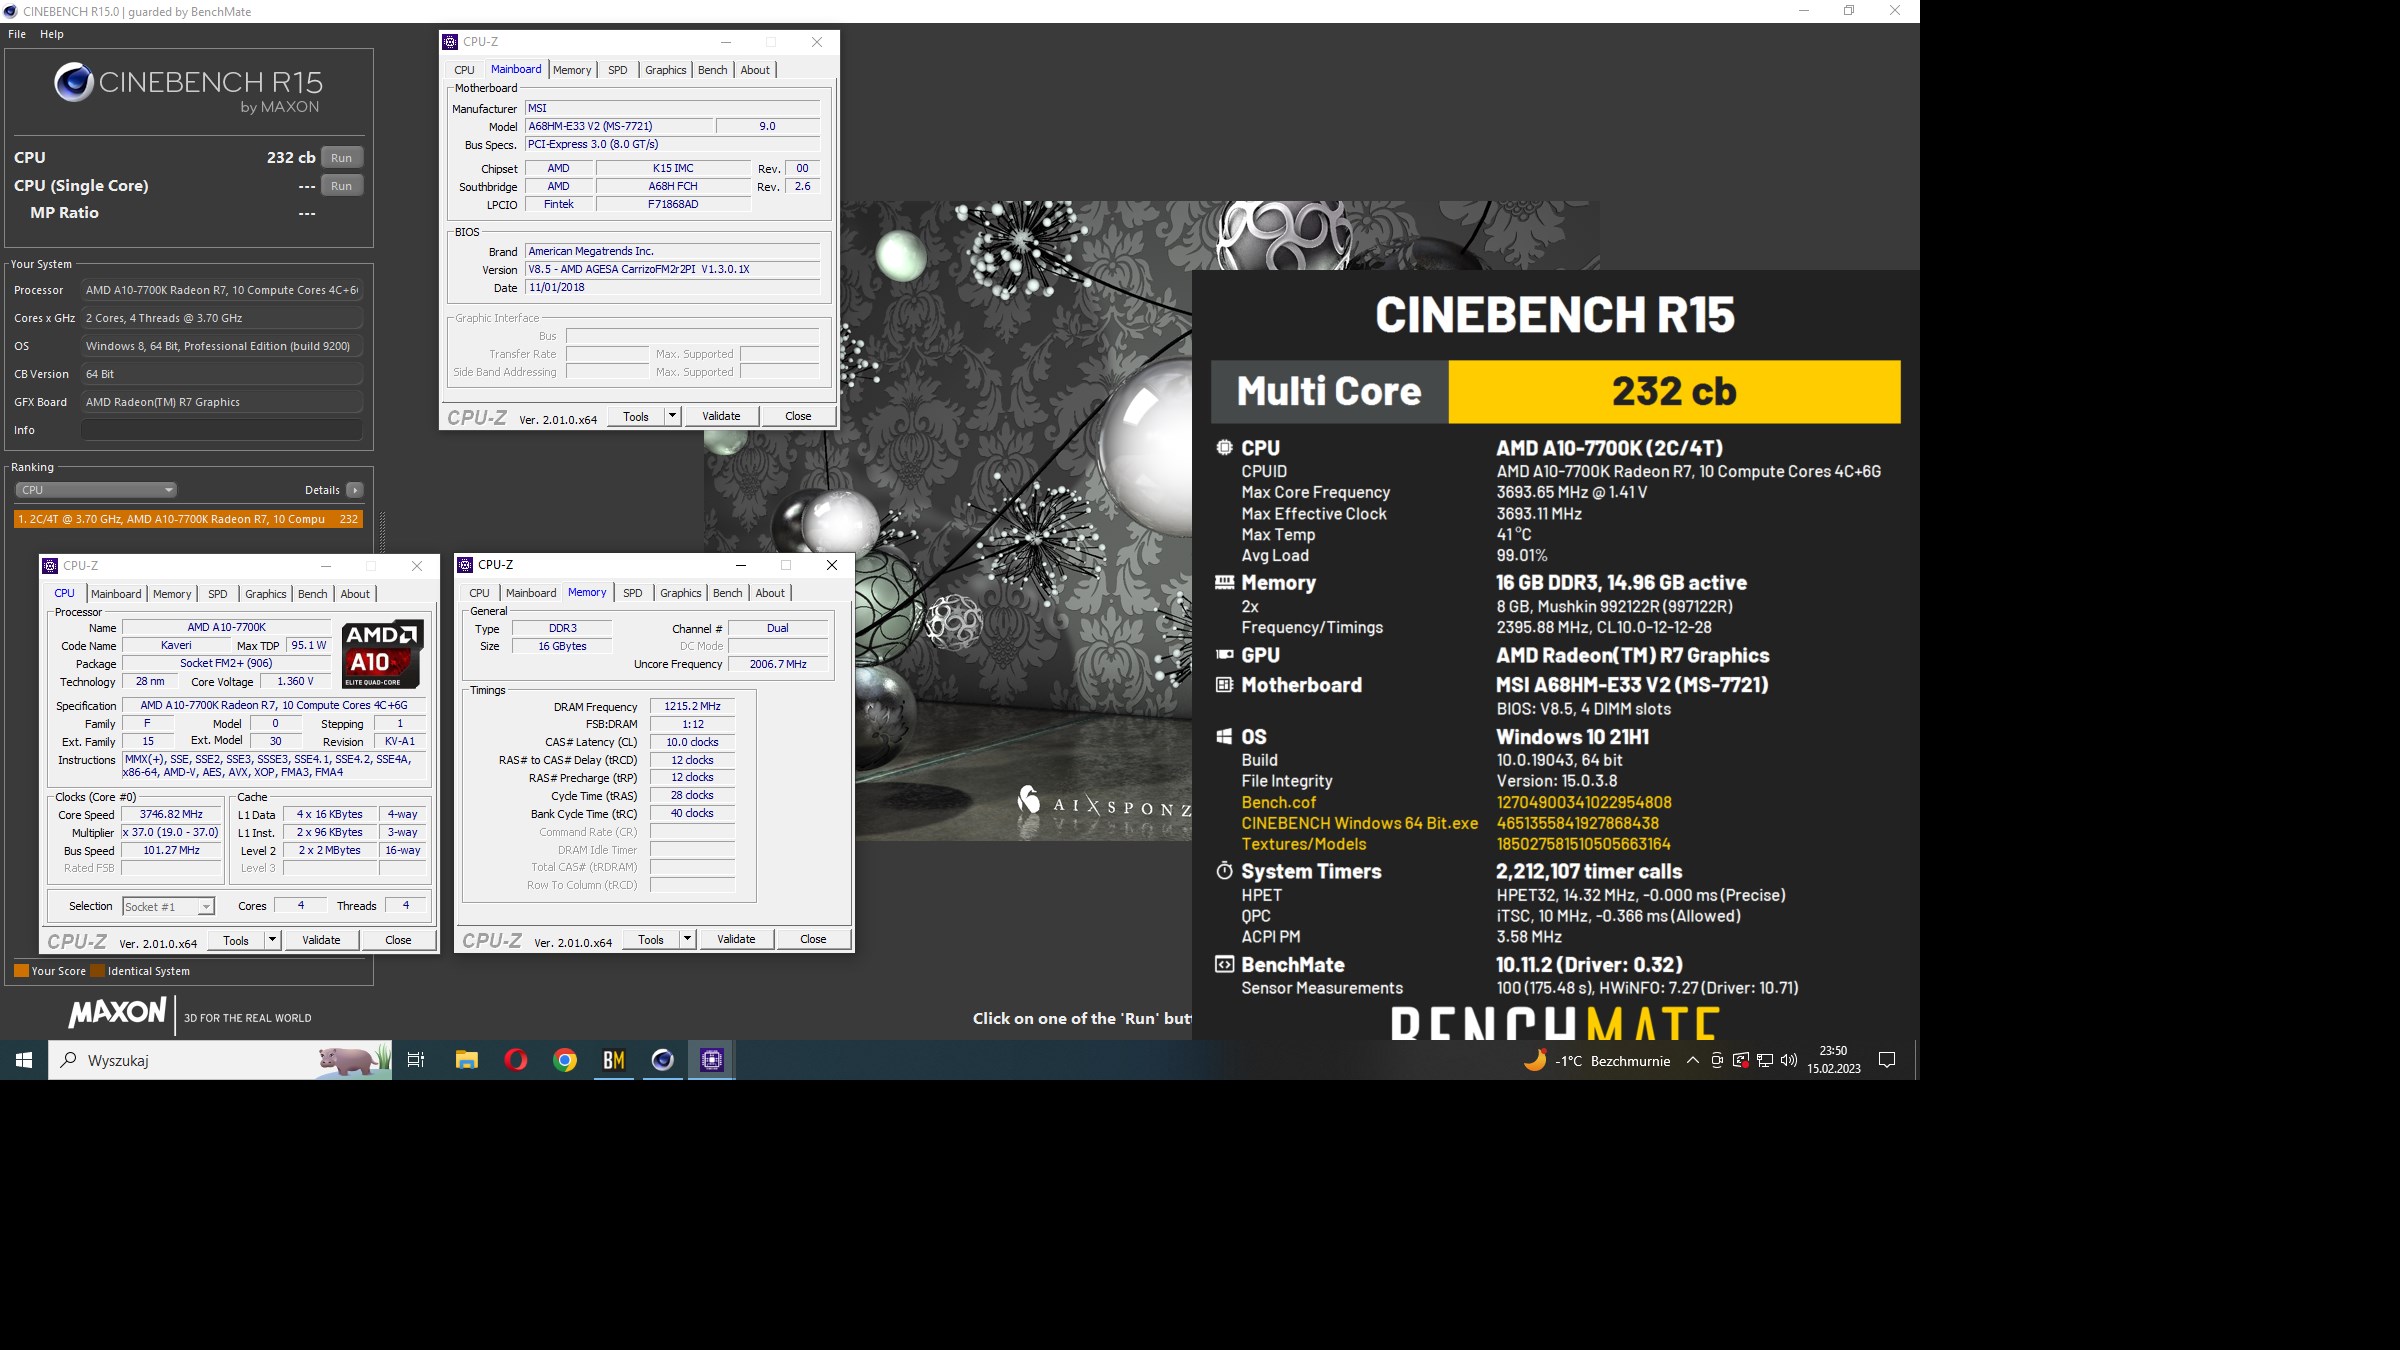
Task: Click the BenchMate Motherboard section icon
Action: [x=1224, y=685]
